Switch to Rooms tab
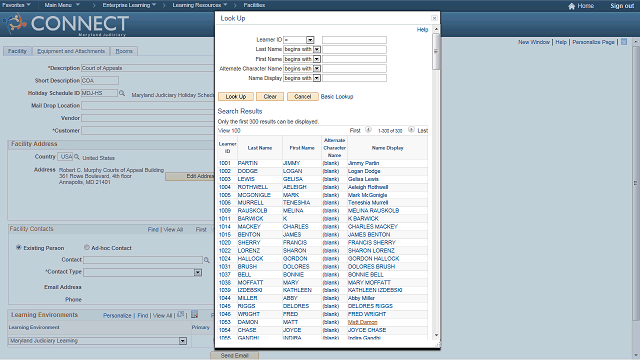The height and width of the screenshot is (360, 640). (x=124, y=51)
